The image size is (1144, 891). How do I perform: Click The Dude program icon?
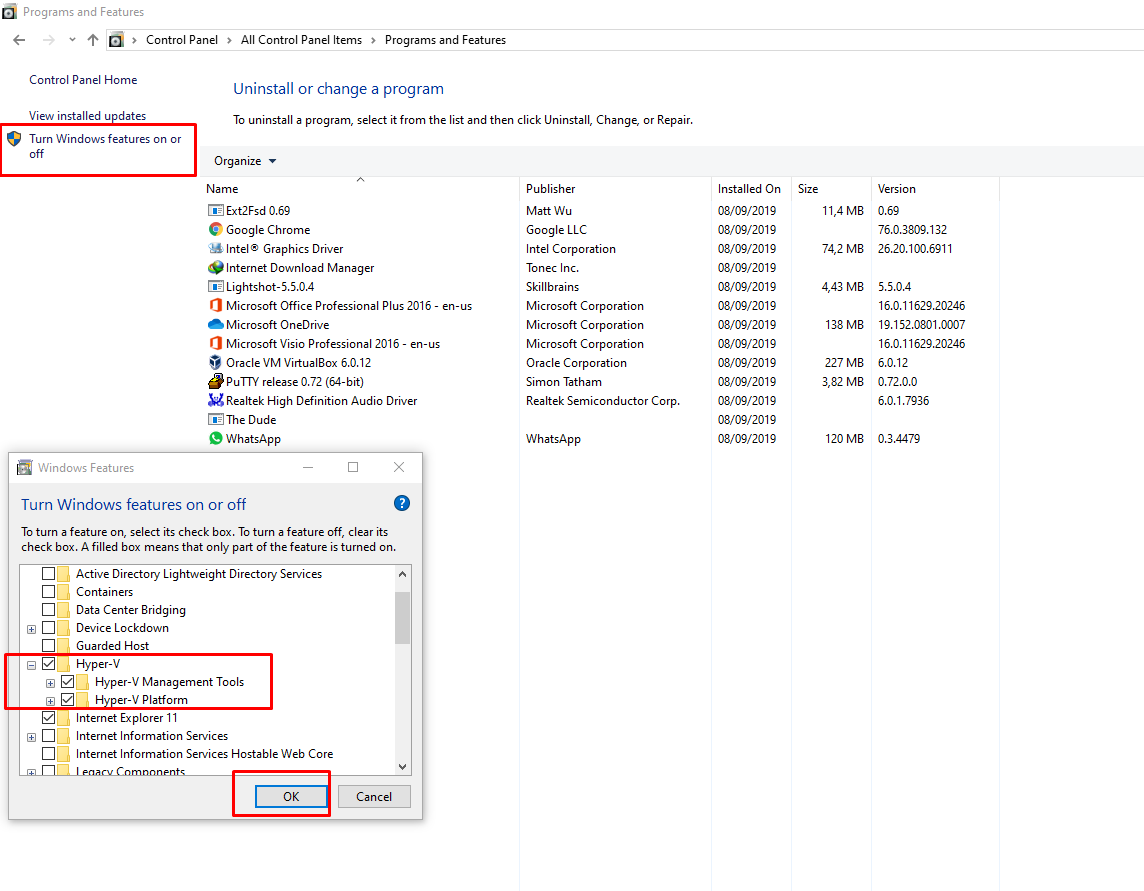(215, 419)
